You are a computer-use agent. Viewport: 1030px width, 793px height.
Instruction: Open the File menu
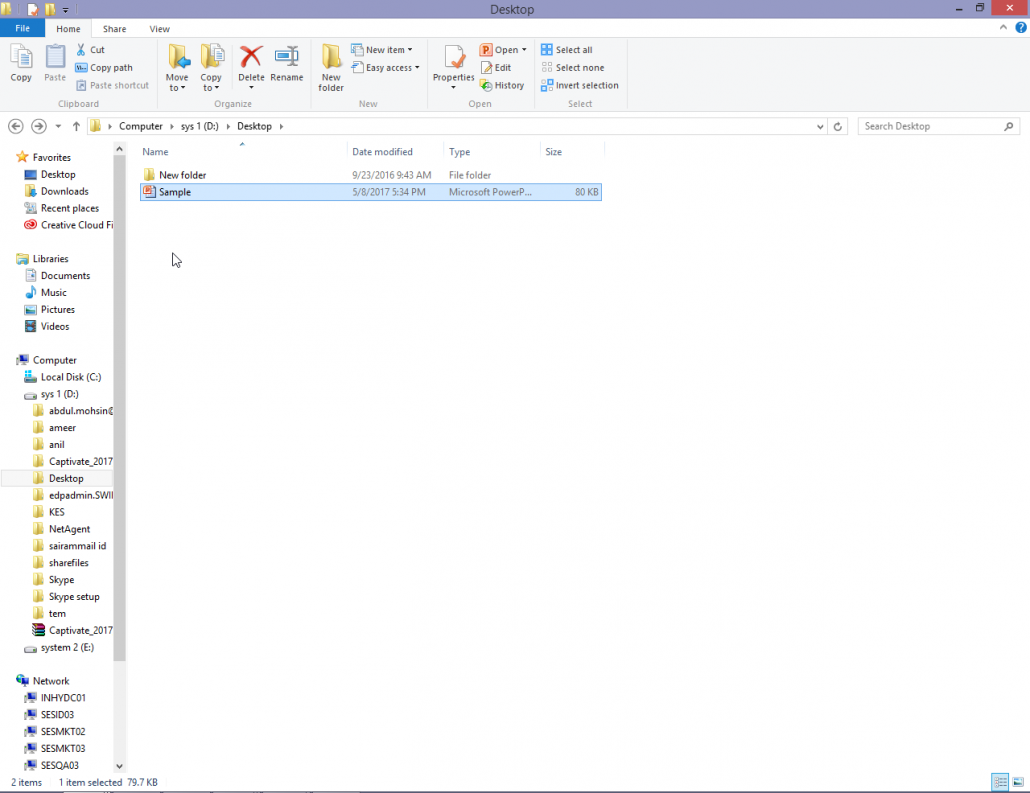click(22, 28)
